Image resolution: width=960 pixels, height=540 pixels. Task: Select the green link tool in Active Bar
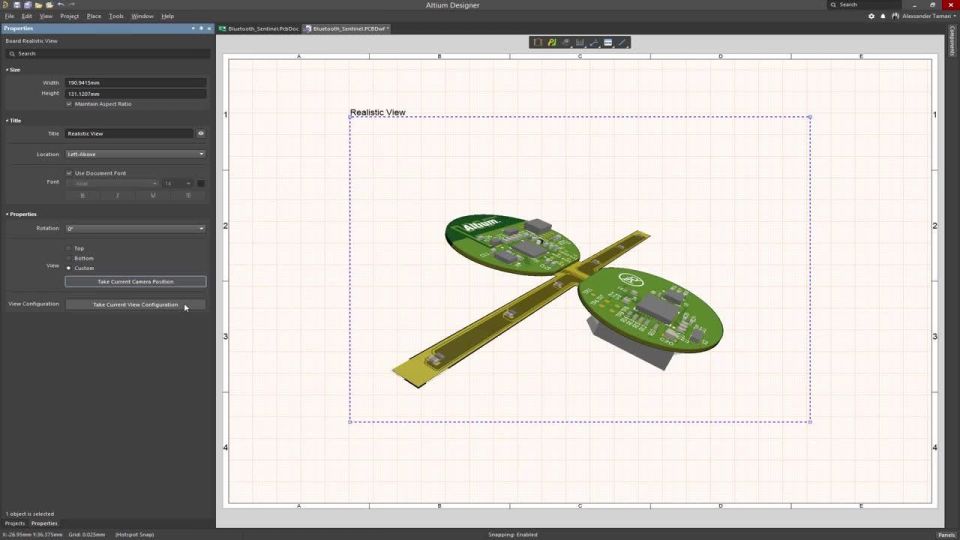click(x=552, y=42)
